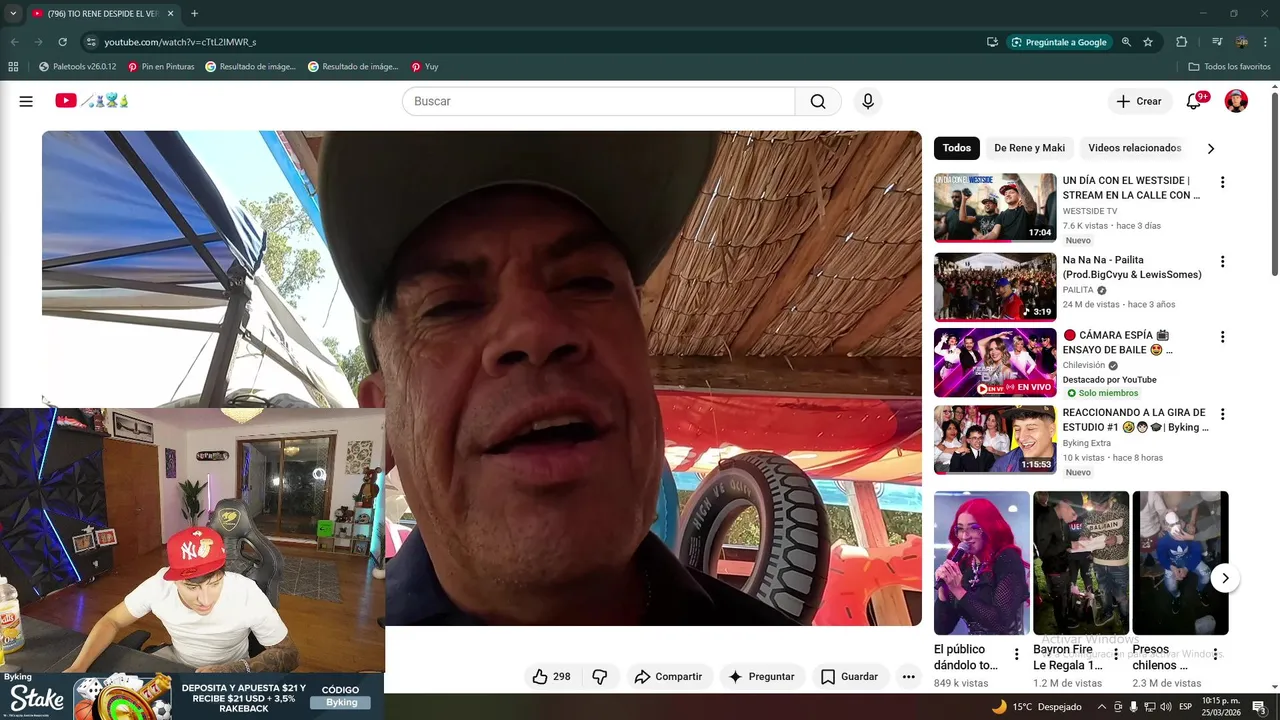Image resolution: width=1280 pixels, height=720 pixels.
Task: Open options for 'Presos chilenos' short
Action: [1216, 655]
